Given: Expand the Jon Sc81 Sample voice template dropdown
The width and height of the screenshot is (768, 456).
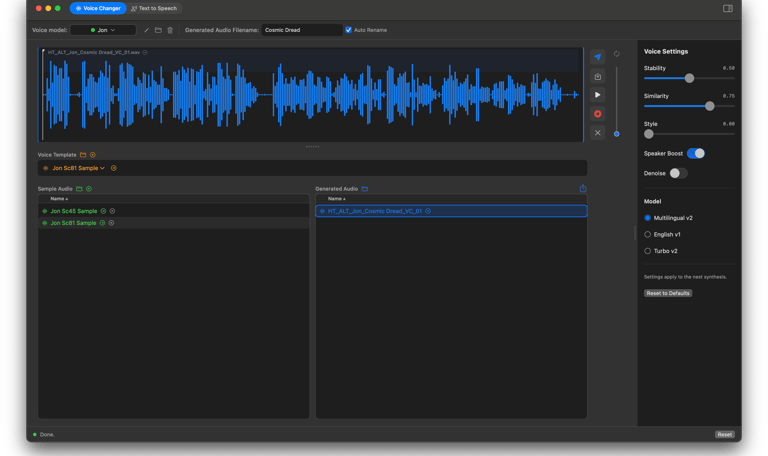Looking at the screenshot, I should (78, 168).
